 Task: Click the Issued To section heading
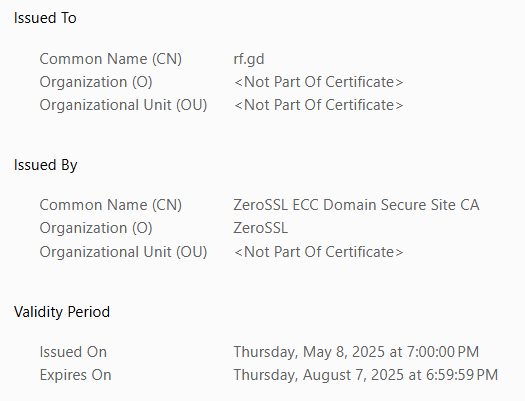tap(45, 18)
